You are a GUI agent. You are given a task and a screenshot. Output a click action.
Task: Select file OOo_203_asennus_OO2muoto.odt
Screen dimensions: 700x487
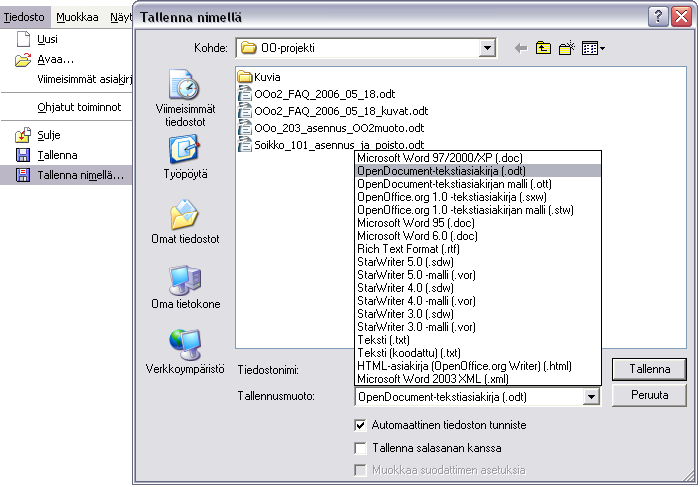331,128
